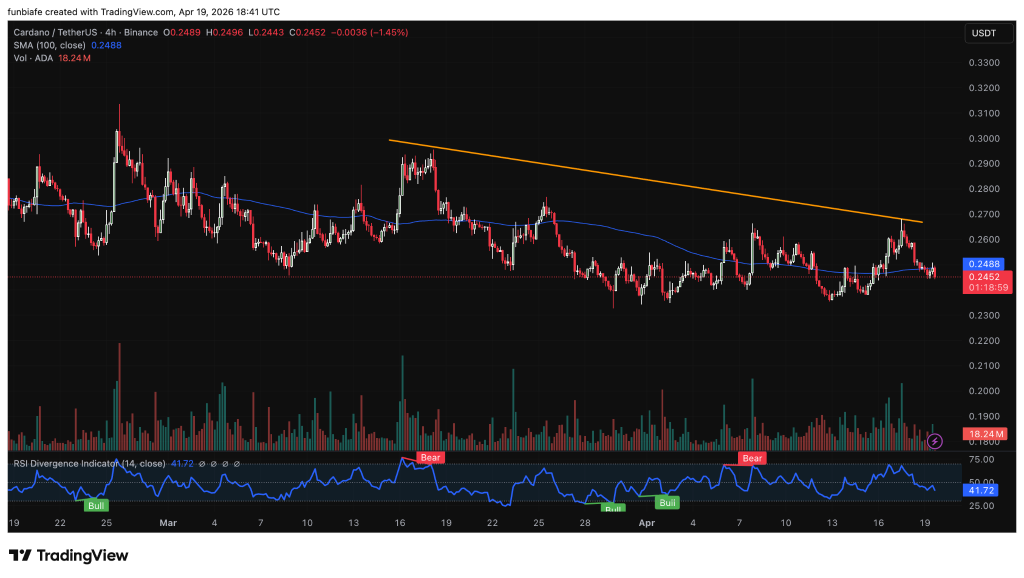
Task: Click the 0.3000 level on price scale
Action: coord(984,138)
